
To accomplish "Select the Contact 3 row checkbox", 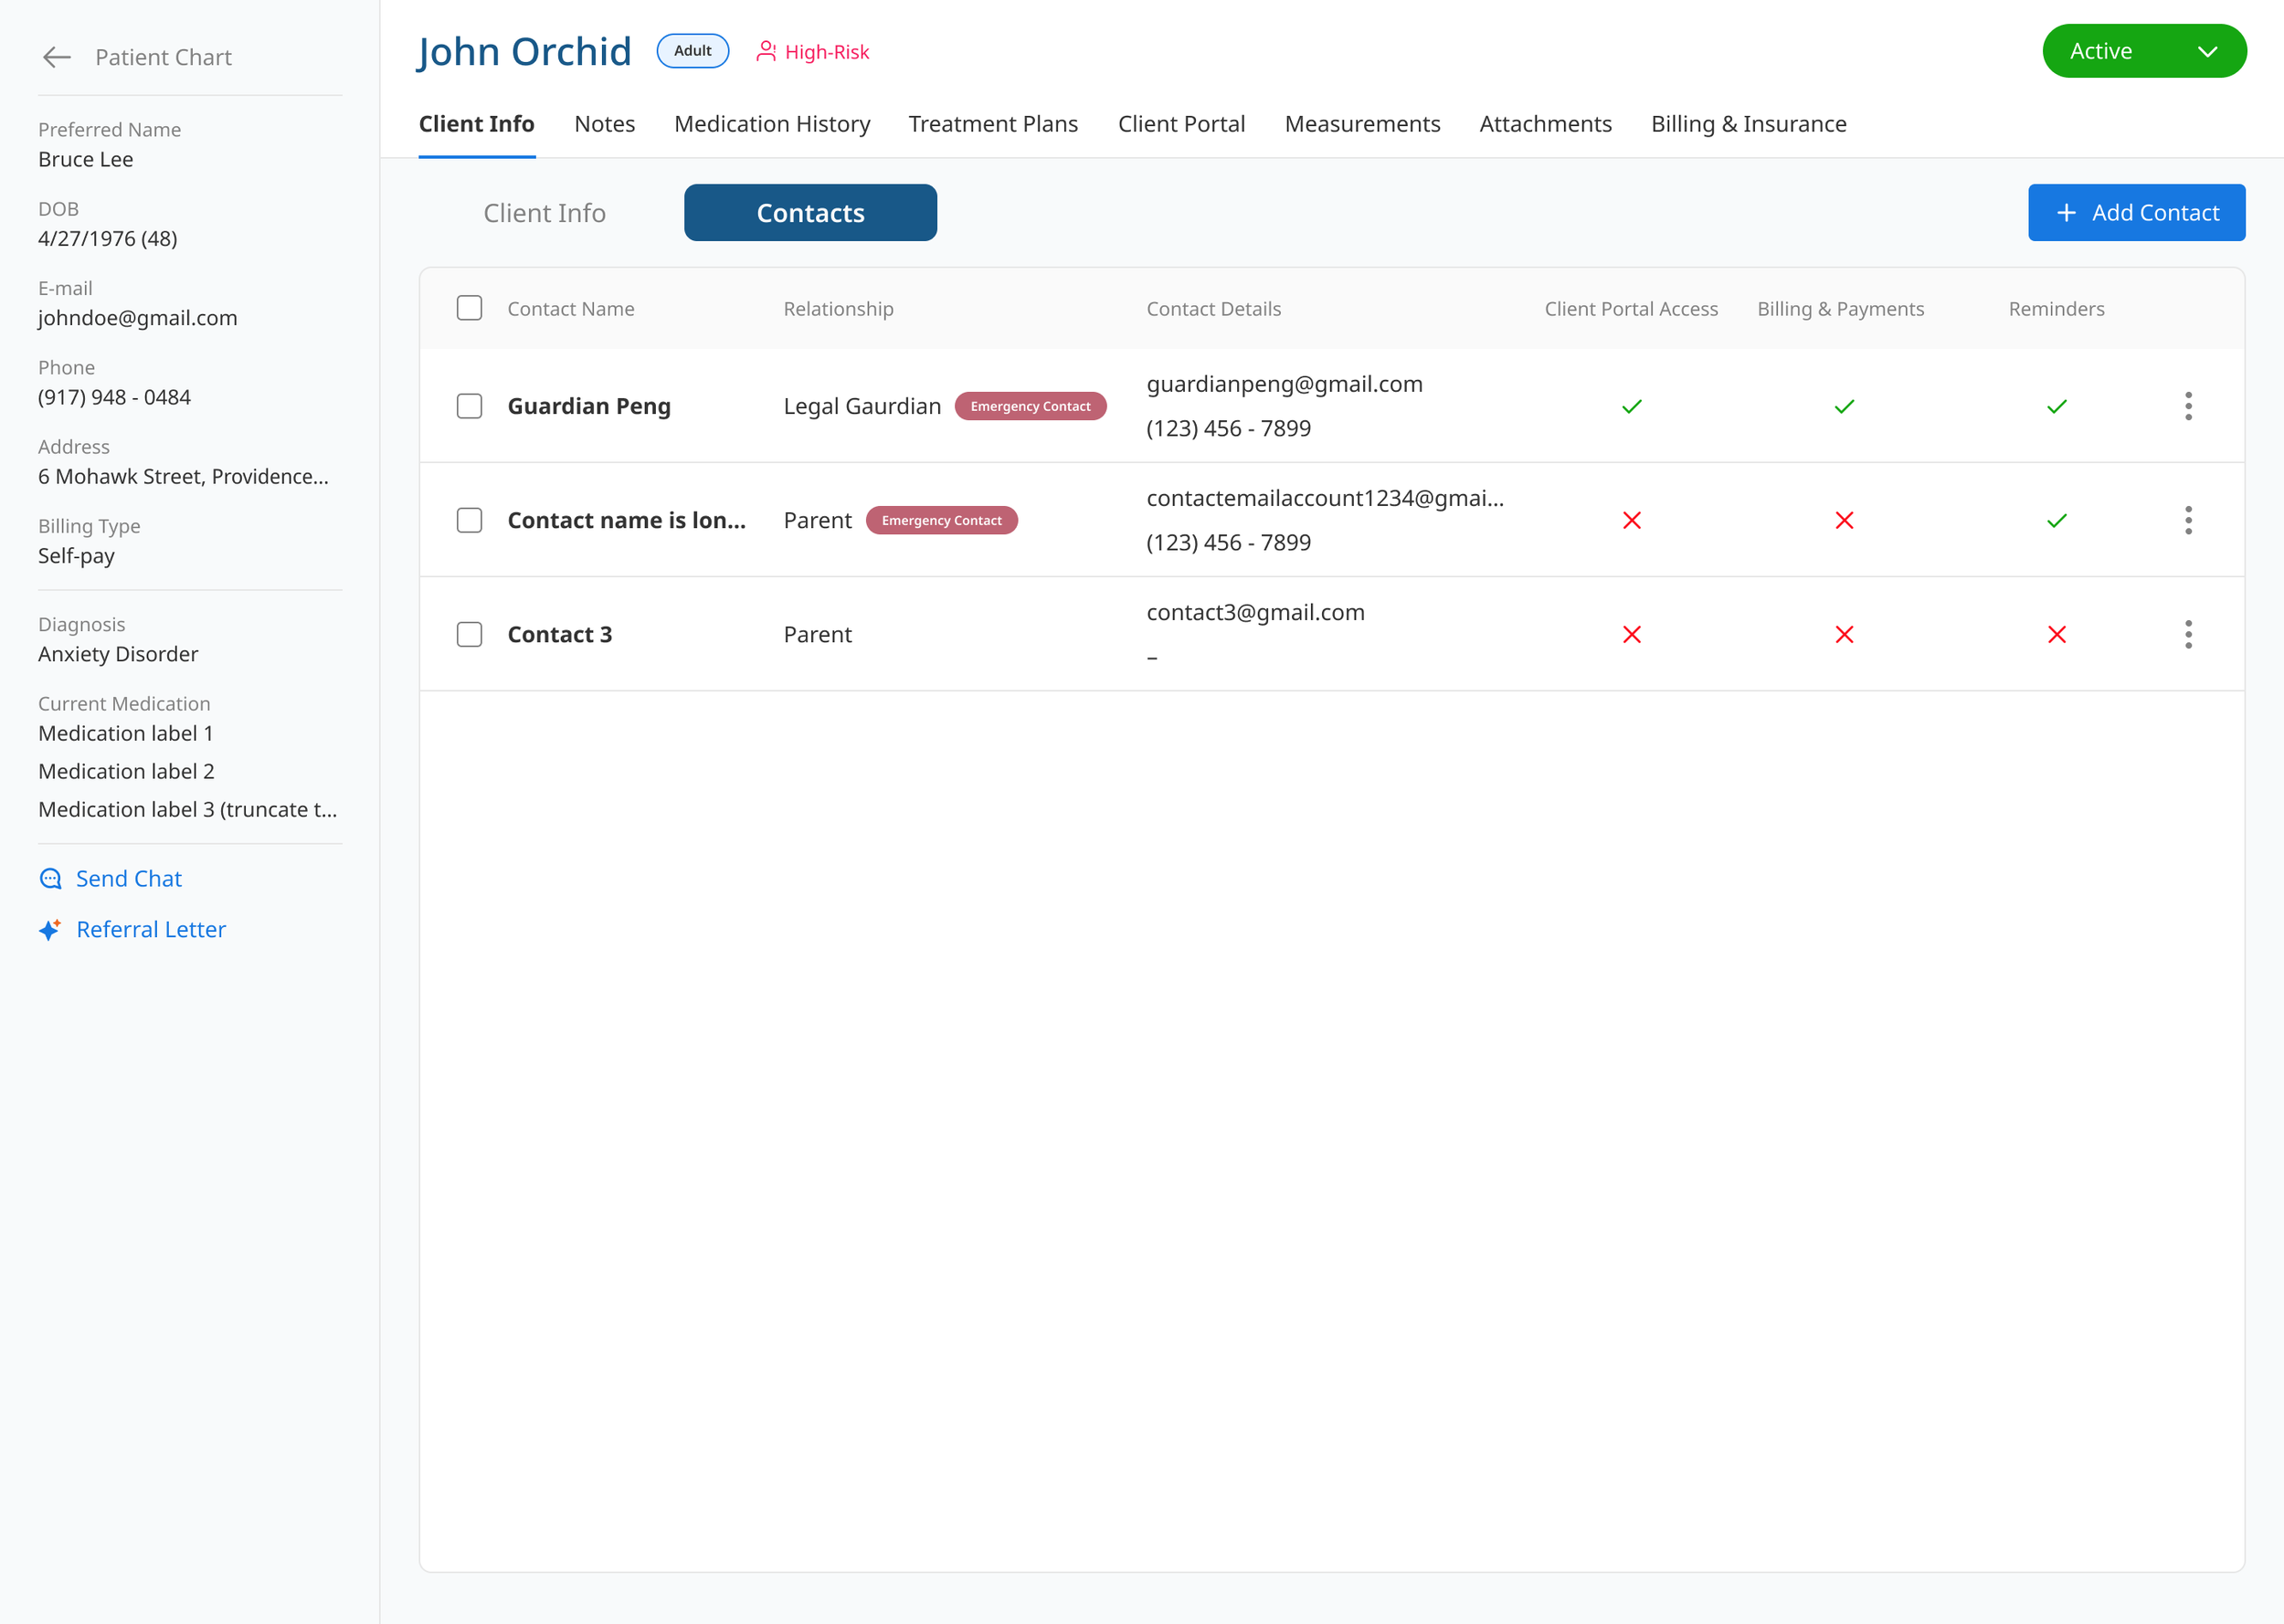I will (469, 634).
